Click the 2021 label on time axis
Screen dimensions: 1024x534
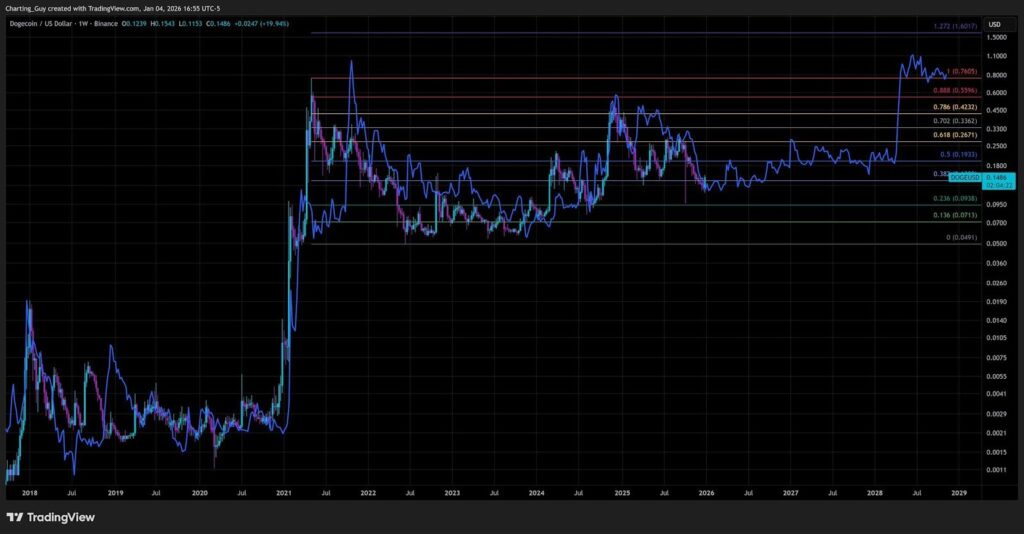click(x=284, y=493)
